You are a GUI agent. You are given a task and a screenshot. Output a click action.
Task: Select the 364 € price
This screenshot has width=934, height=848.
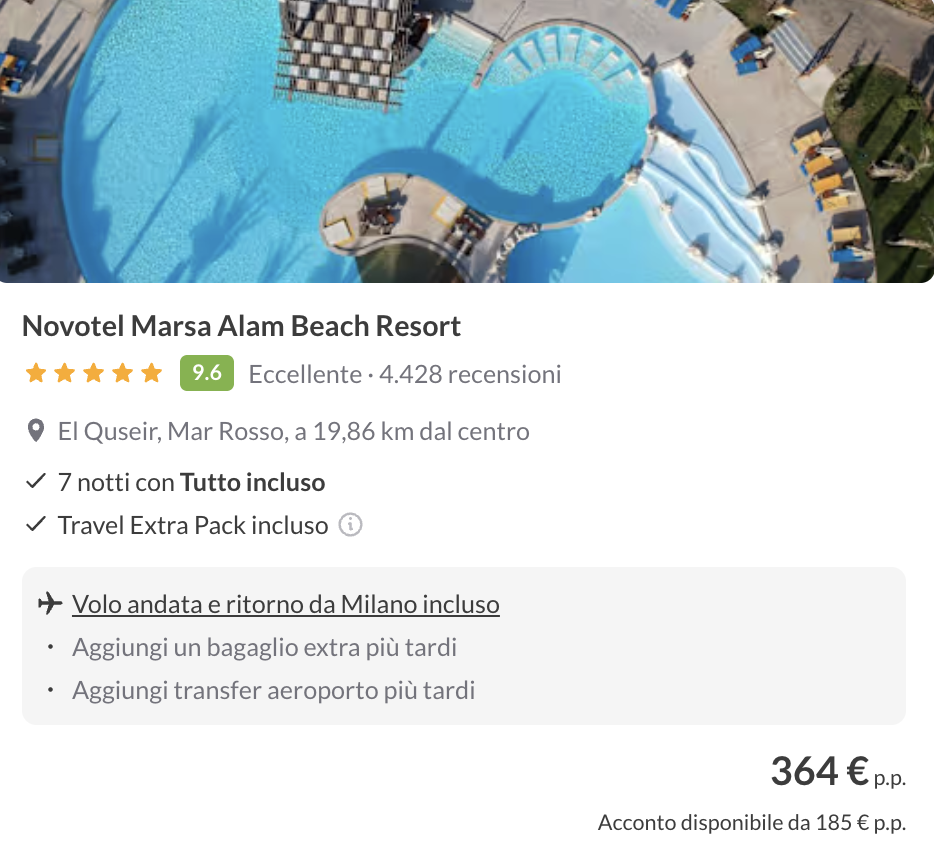pyautogui.click(x=819, y=771)
